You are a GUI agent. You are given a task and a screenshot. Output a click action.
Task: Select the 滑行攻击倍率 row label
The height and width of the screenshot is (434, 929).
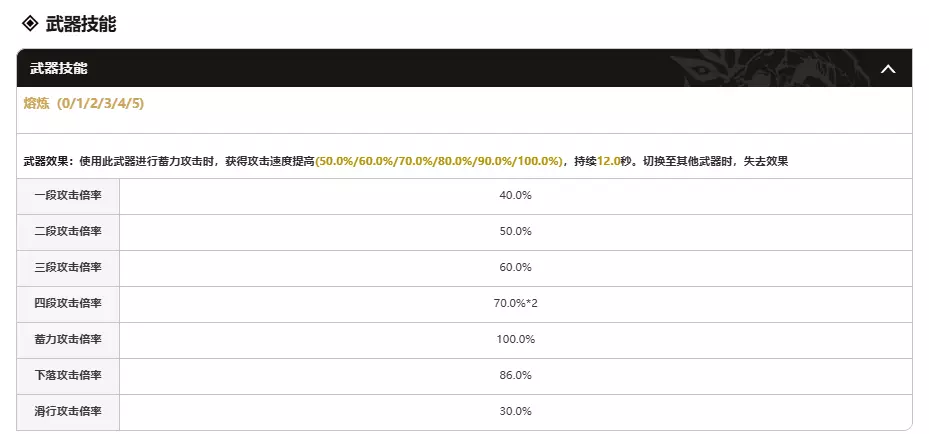[68, 411]
